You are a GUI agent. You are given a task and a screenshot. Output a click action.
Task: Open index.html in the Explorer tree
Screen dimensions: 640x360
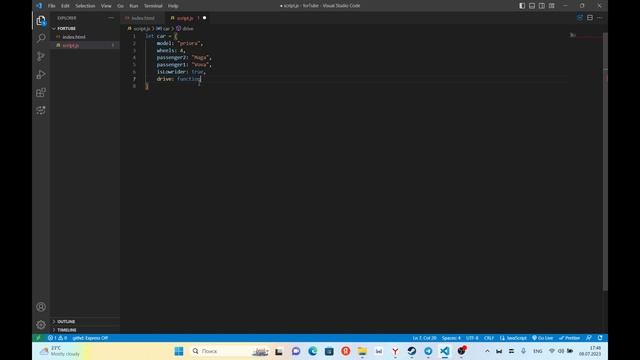pos(74,37)
